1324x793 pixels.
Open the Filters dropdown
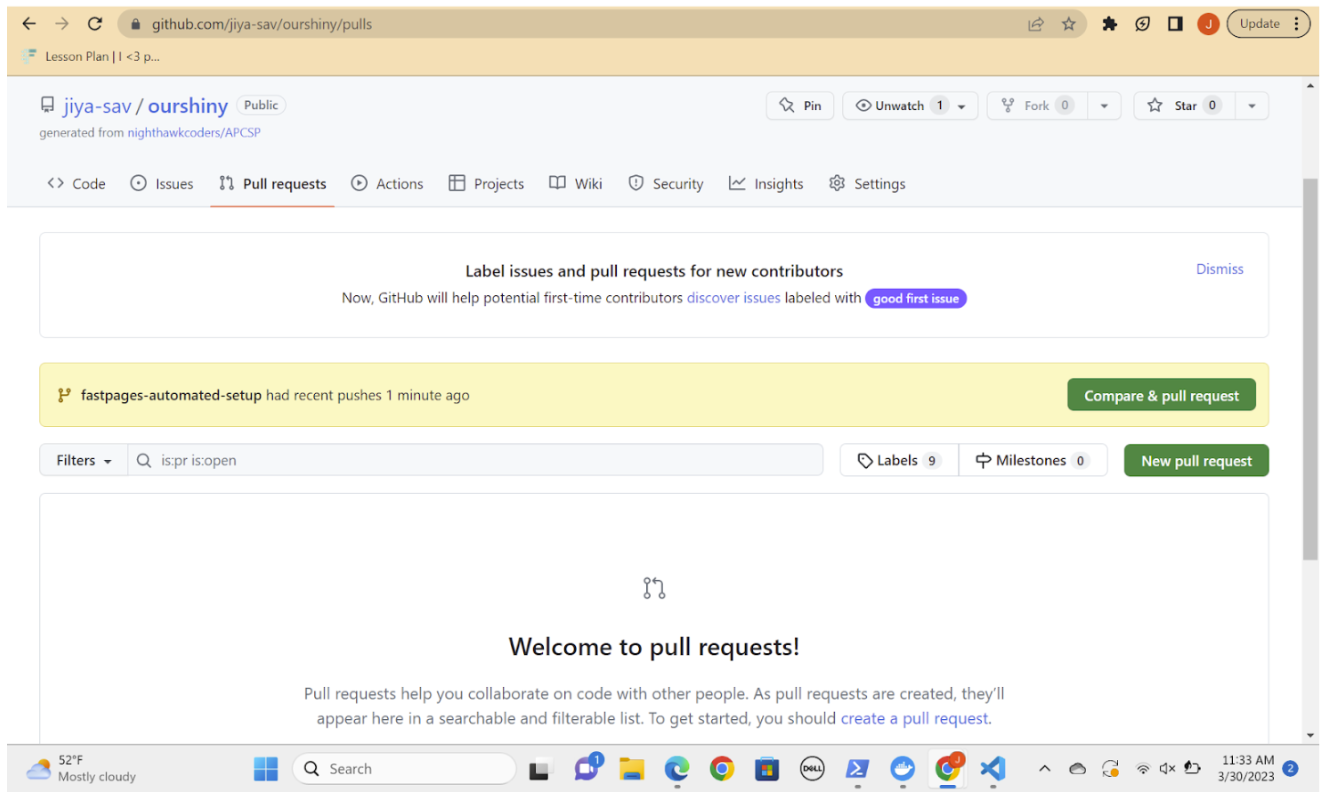[84, 460]
